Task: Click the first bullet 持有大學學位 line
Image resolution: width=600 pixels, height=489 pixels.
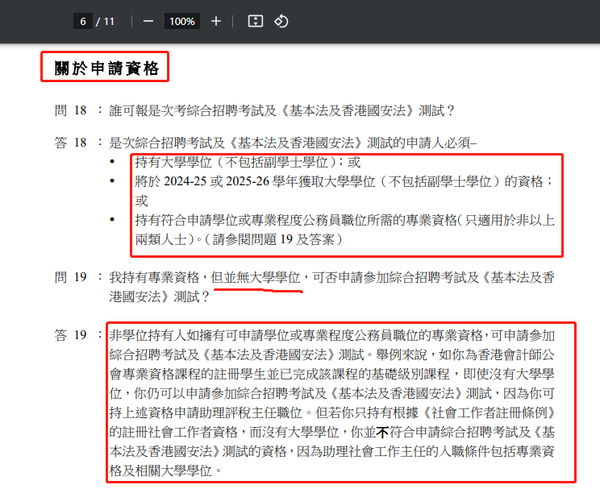Action: pyautogui.click(x=248, y=162)
